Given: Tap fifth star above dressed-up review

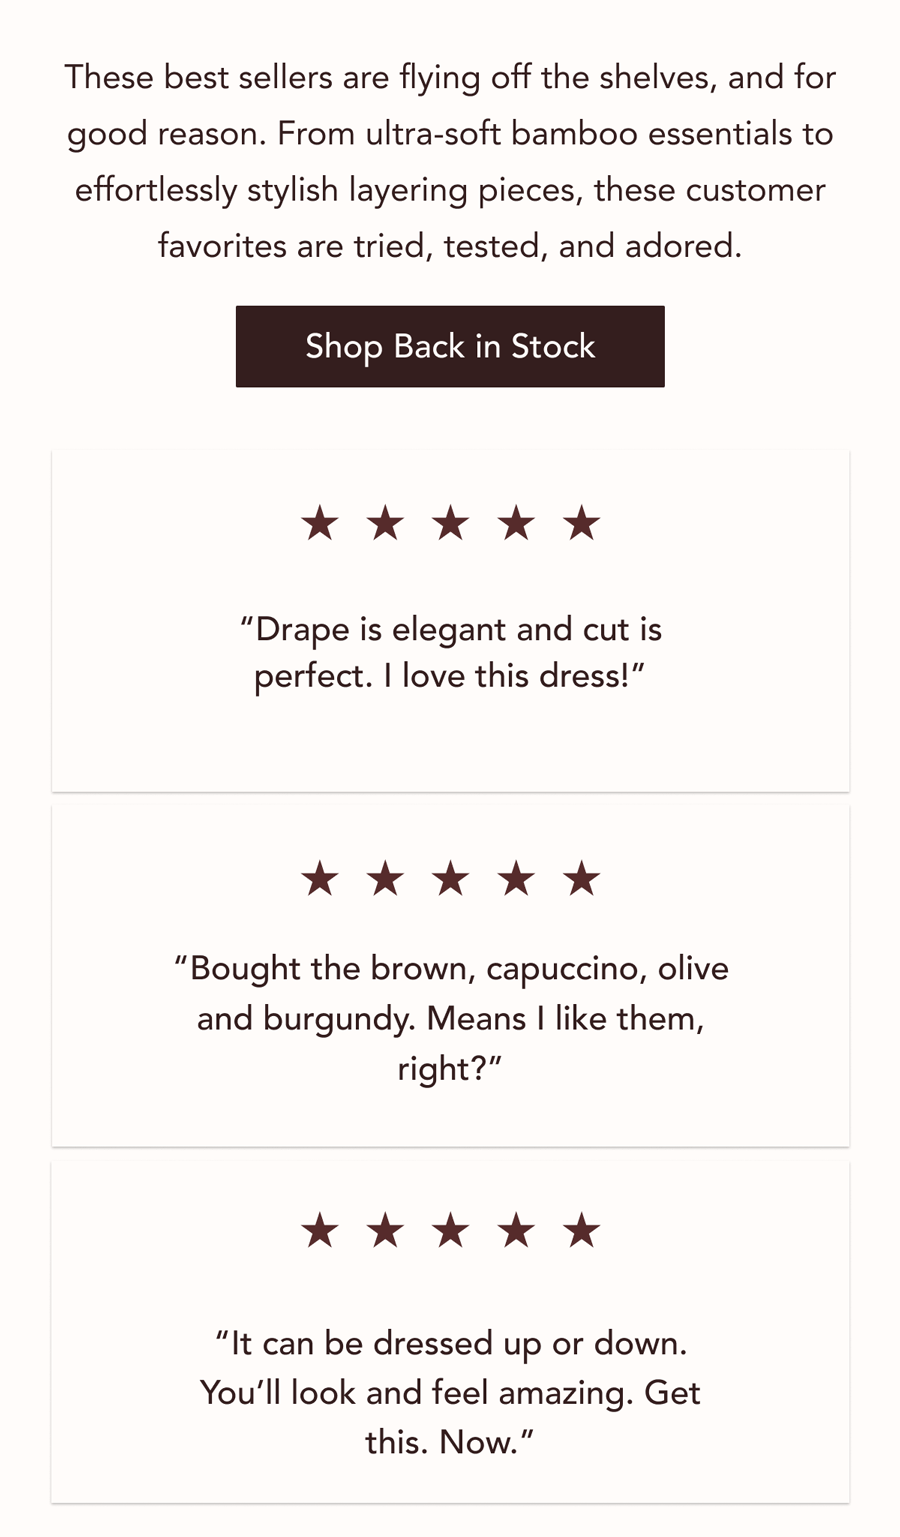Looking at the screenshot, I should point(581,1231).
